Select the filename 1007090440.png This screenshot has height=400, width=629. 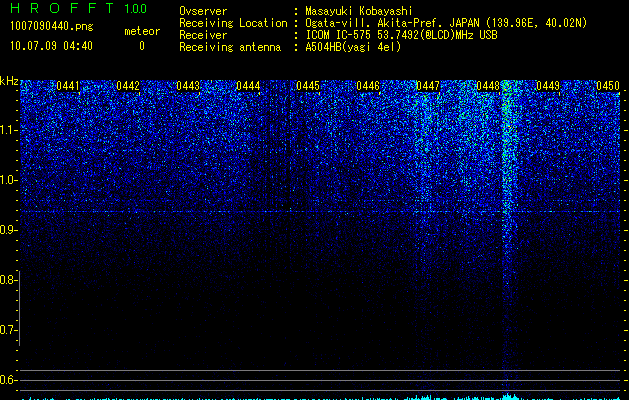(x=52, y=26)
